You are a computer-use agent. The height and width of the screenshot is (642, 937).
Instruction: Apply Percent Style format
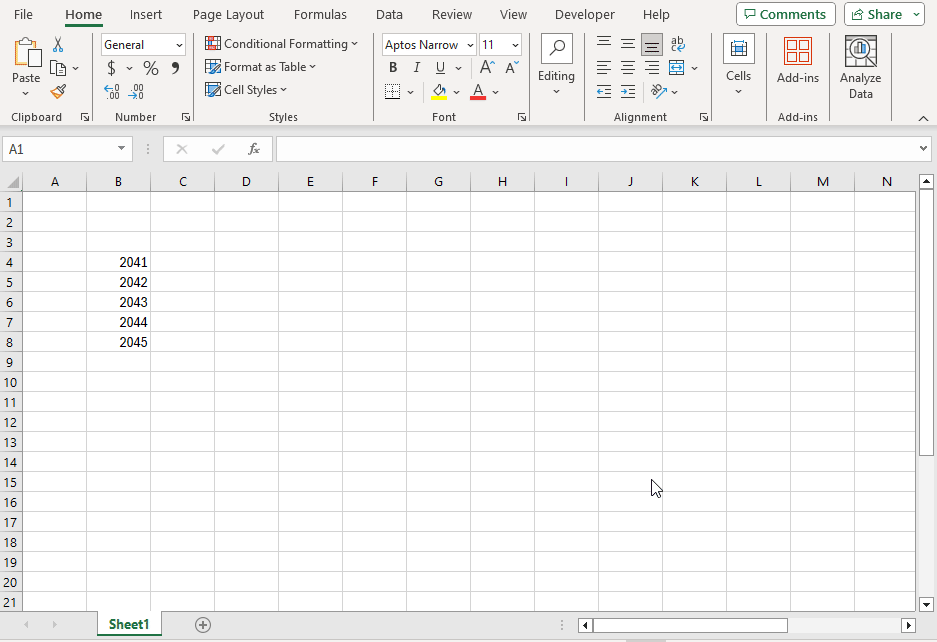(x=151, y=68)
